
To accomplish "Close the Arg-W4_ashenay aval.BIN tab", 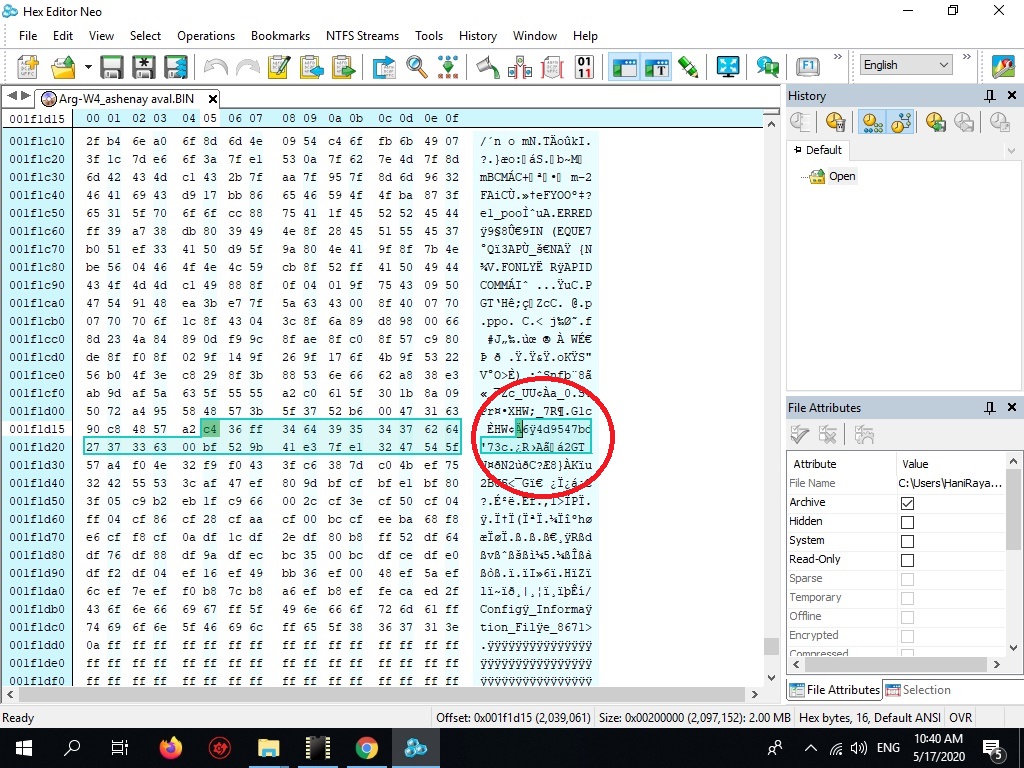I will (212, 99).
